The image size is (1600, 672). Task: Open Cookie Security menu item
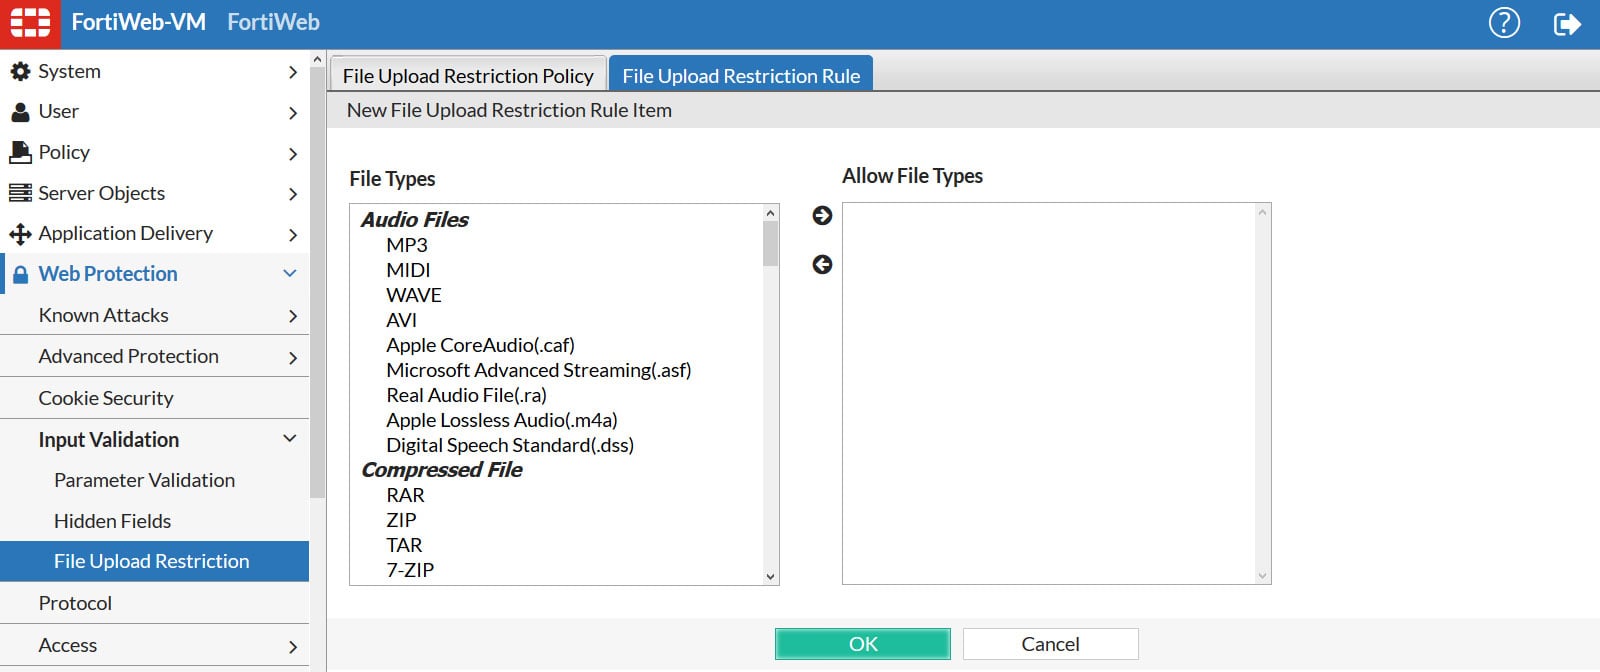point(154,398)
